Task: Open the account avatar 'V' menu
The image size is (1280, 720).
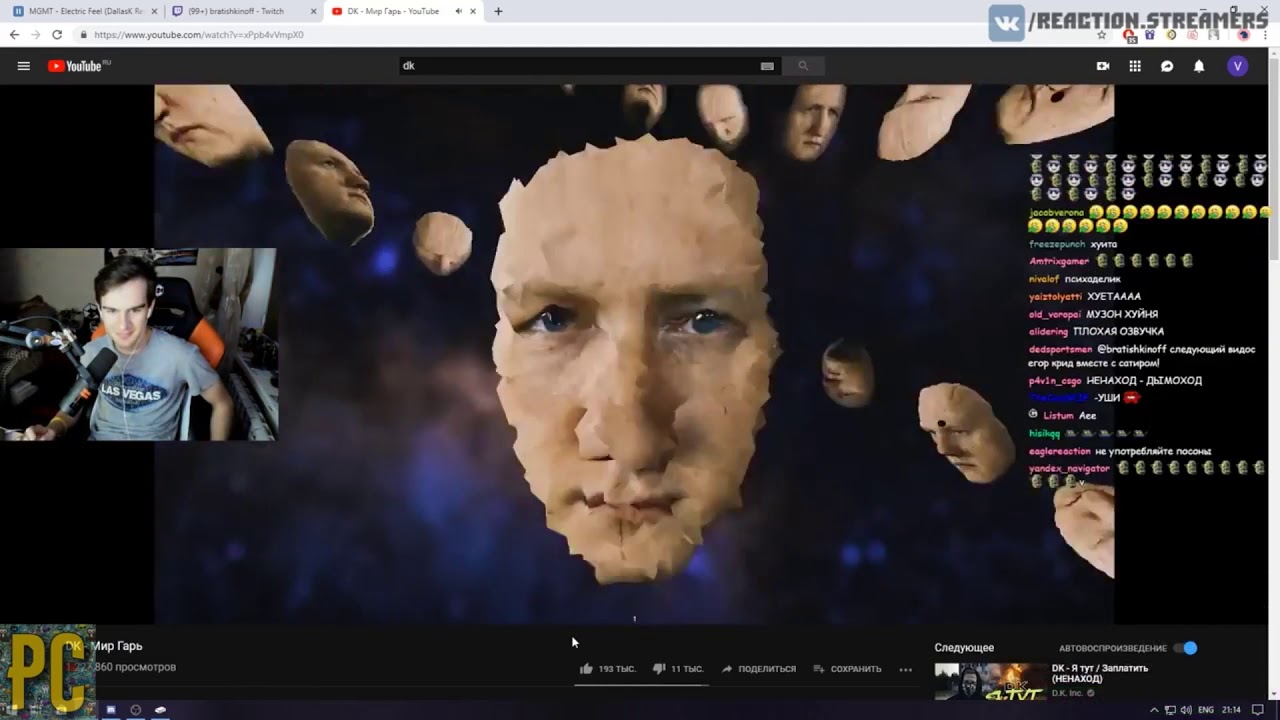Action: tap(1238, 66)
